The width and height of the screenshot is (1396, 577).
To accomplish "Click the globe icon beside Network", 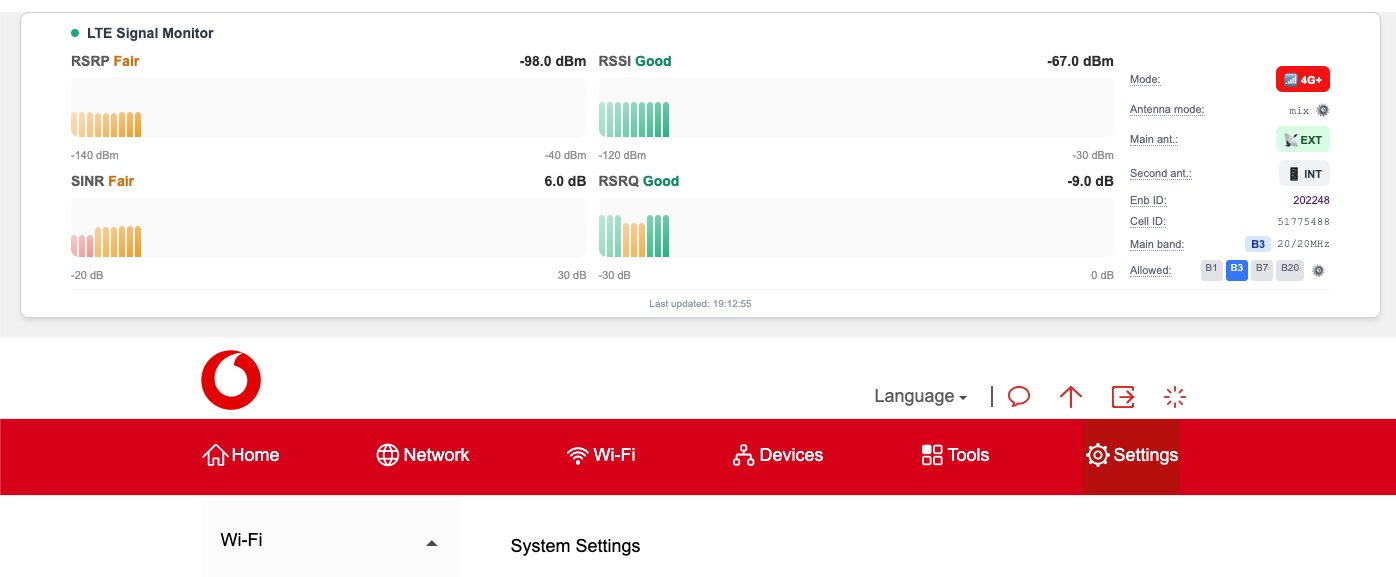I will point(388,455).
